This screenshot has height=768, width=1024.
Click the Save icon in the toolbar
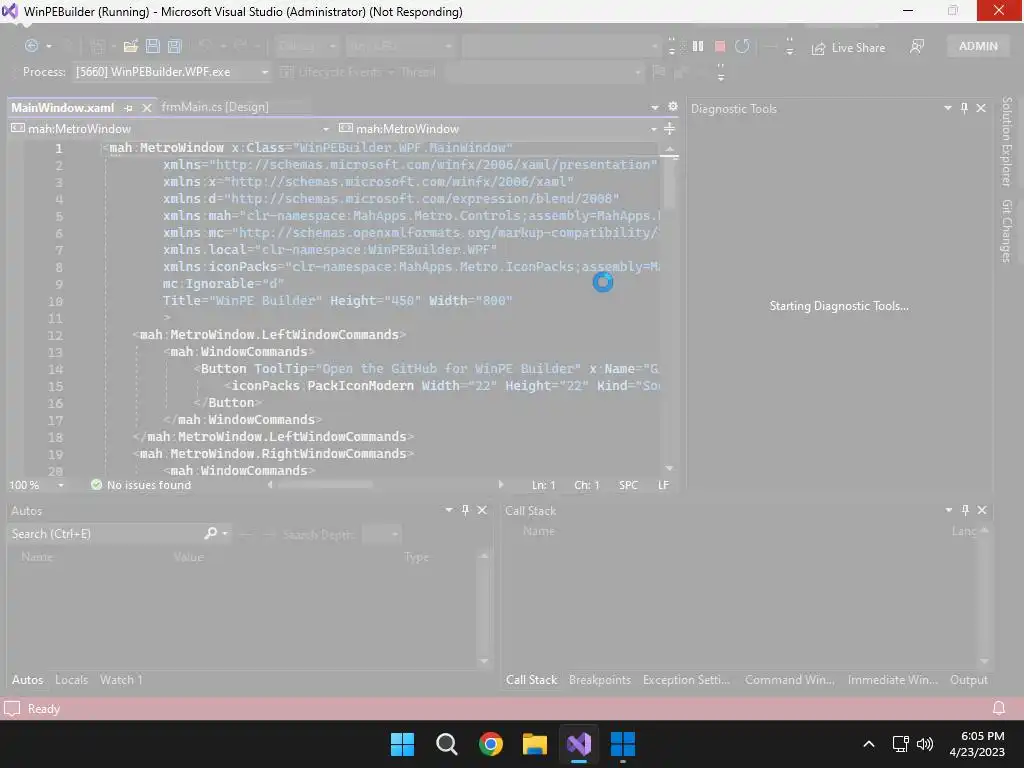(x=153, y=46)
